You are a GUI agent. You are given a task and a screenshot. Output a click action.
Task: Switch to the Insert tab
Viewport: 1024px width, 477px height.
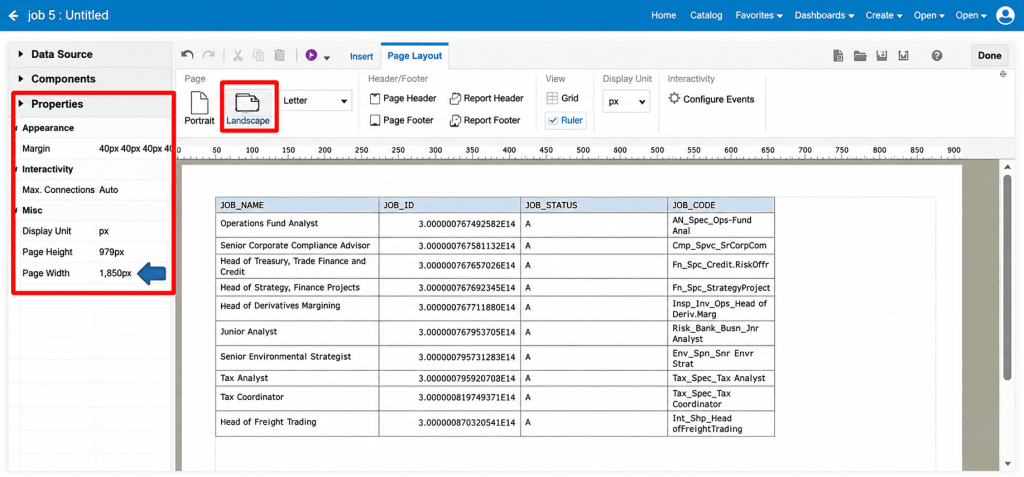pos(361,56)
